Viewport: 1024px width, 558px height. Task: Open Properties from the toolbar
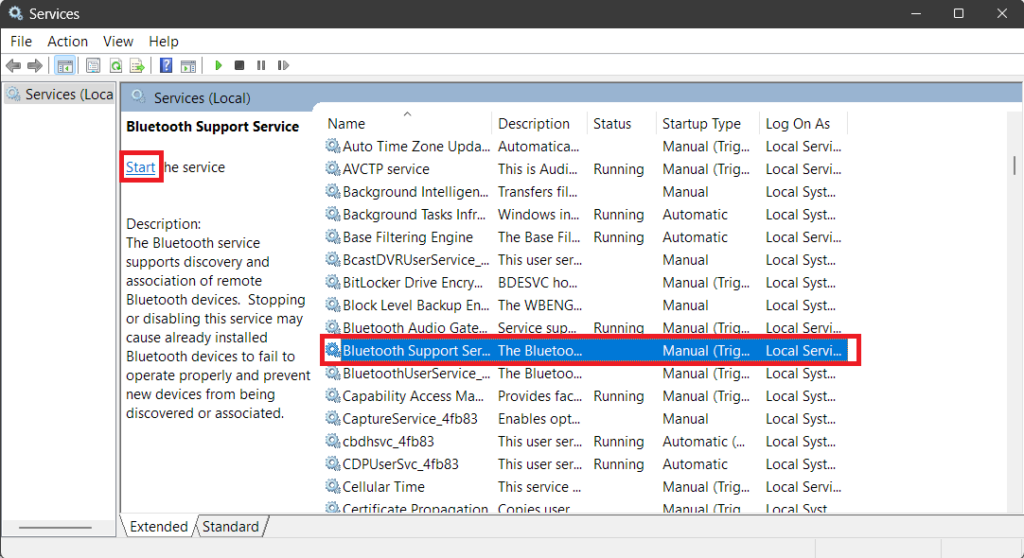coord(93,66)
